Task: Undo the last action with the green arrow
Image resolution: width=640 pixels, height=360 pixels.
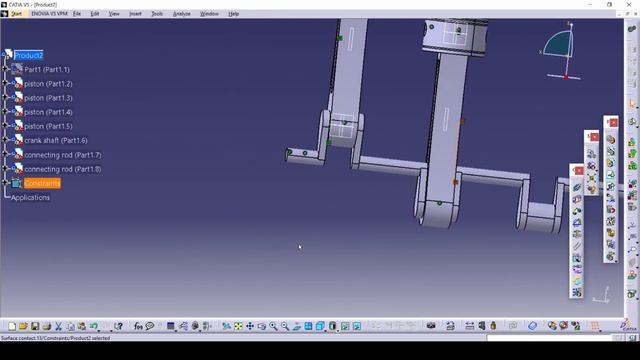Action: [93, 326]
